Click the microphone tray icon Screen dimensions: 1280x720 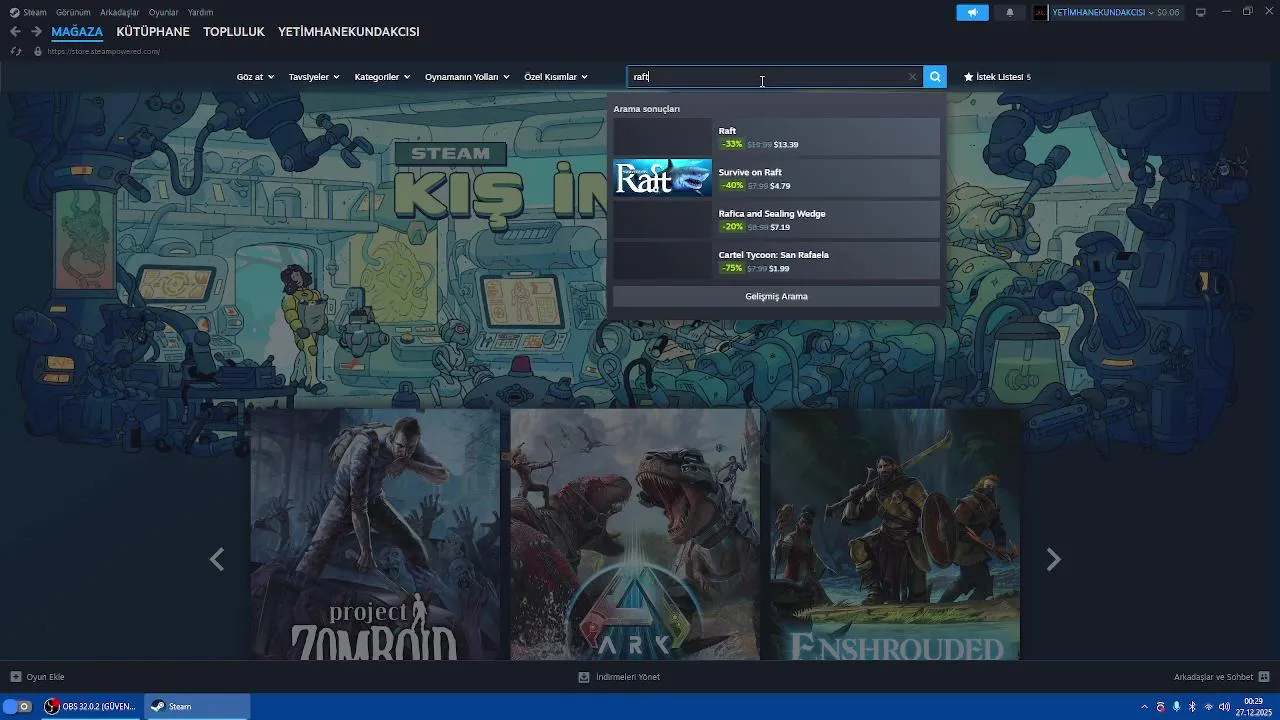(1176, 707)
